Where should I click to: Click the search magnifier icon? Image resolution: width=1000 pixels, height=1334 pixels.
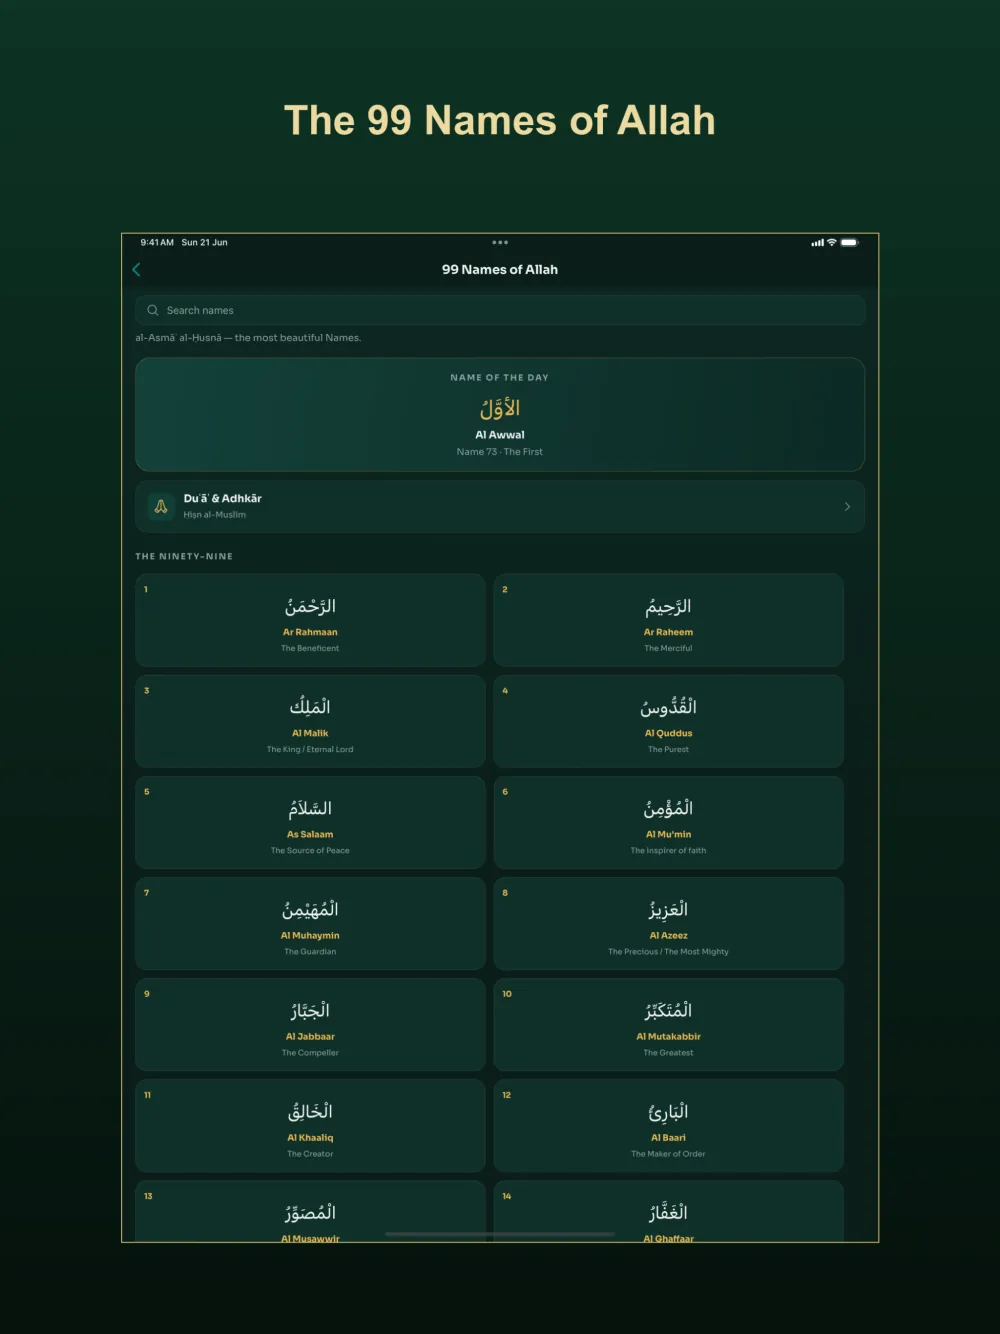click(x=153, y=310)
